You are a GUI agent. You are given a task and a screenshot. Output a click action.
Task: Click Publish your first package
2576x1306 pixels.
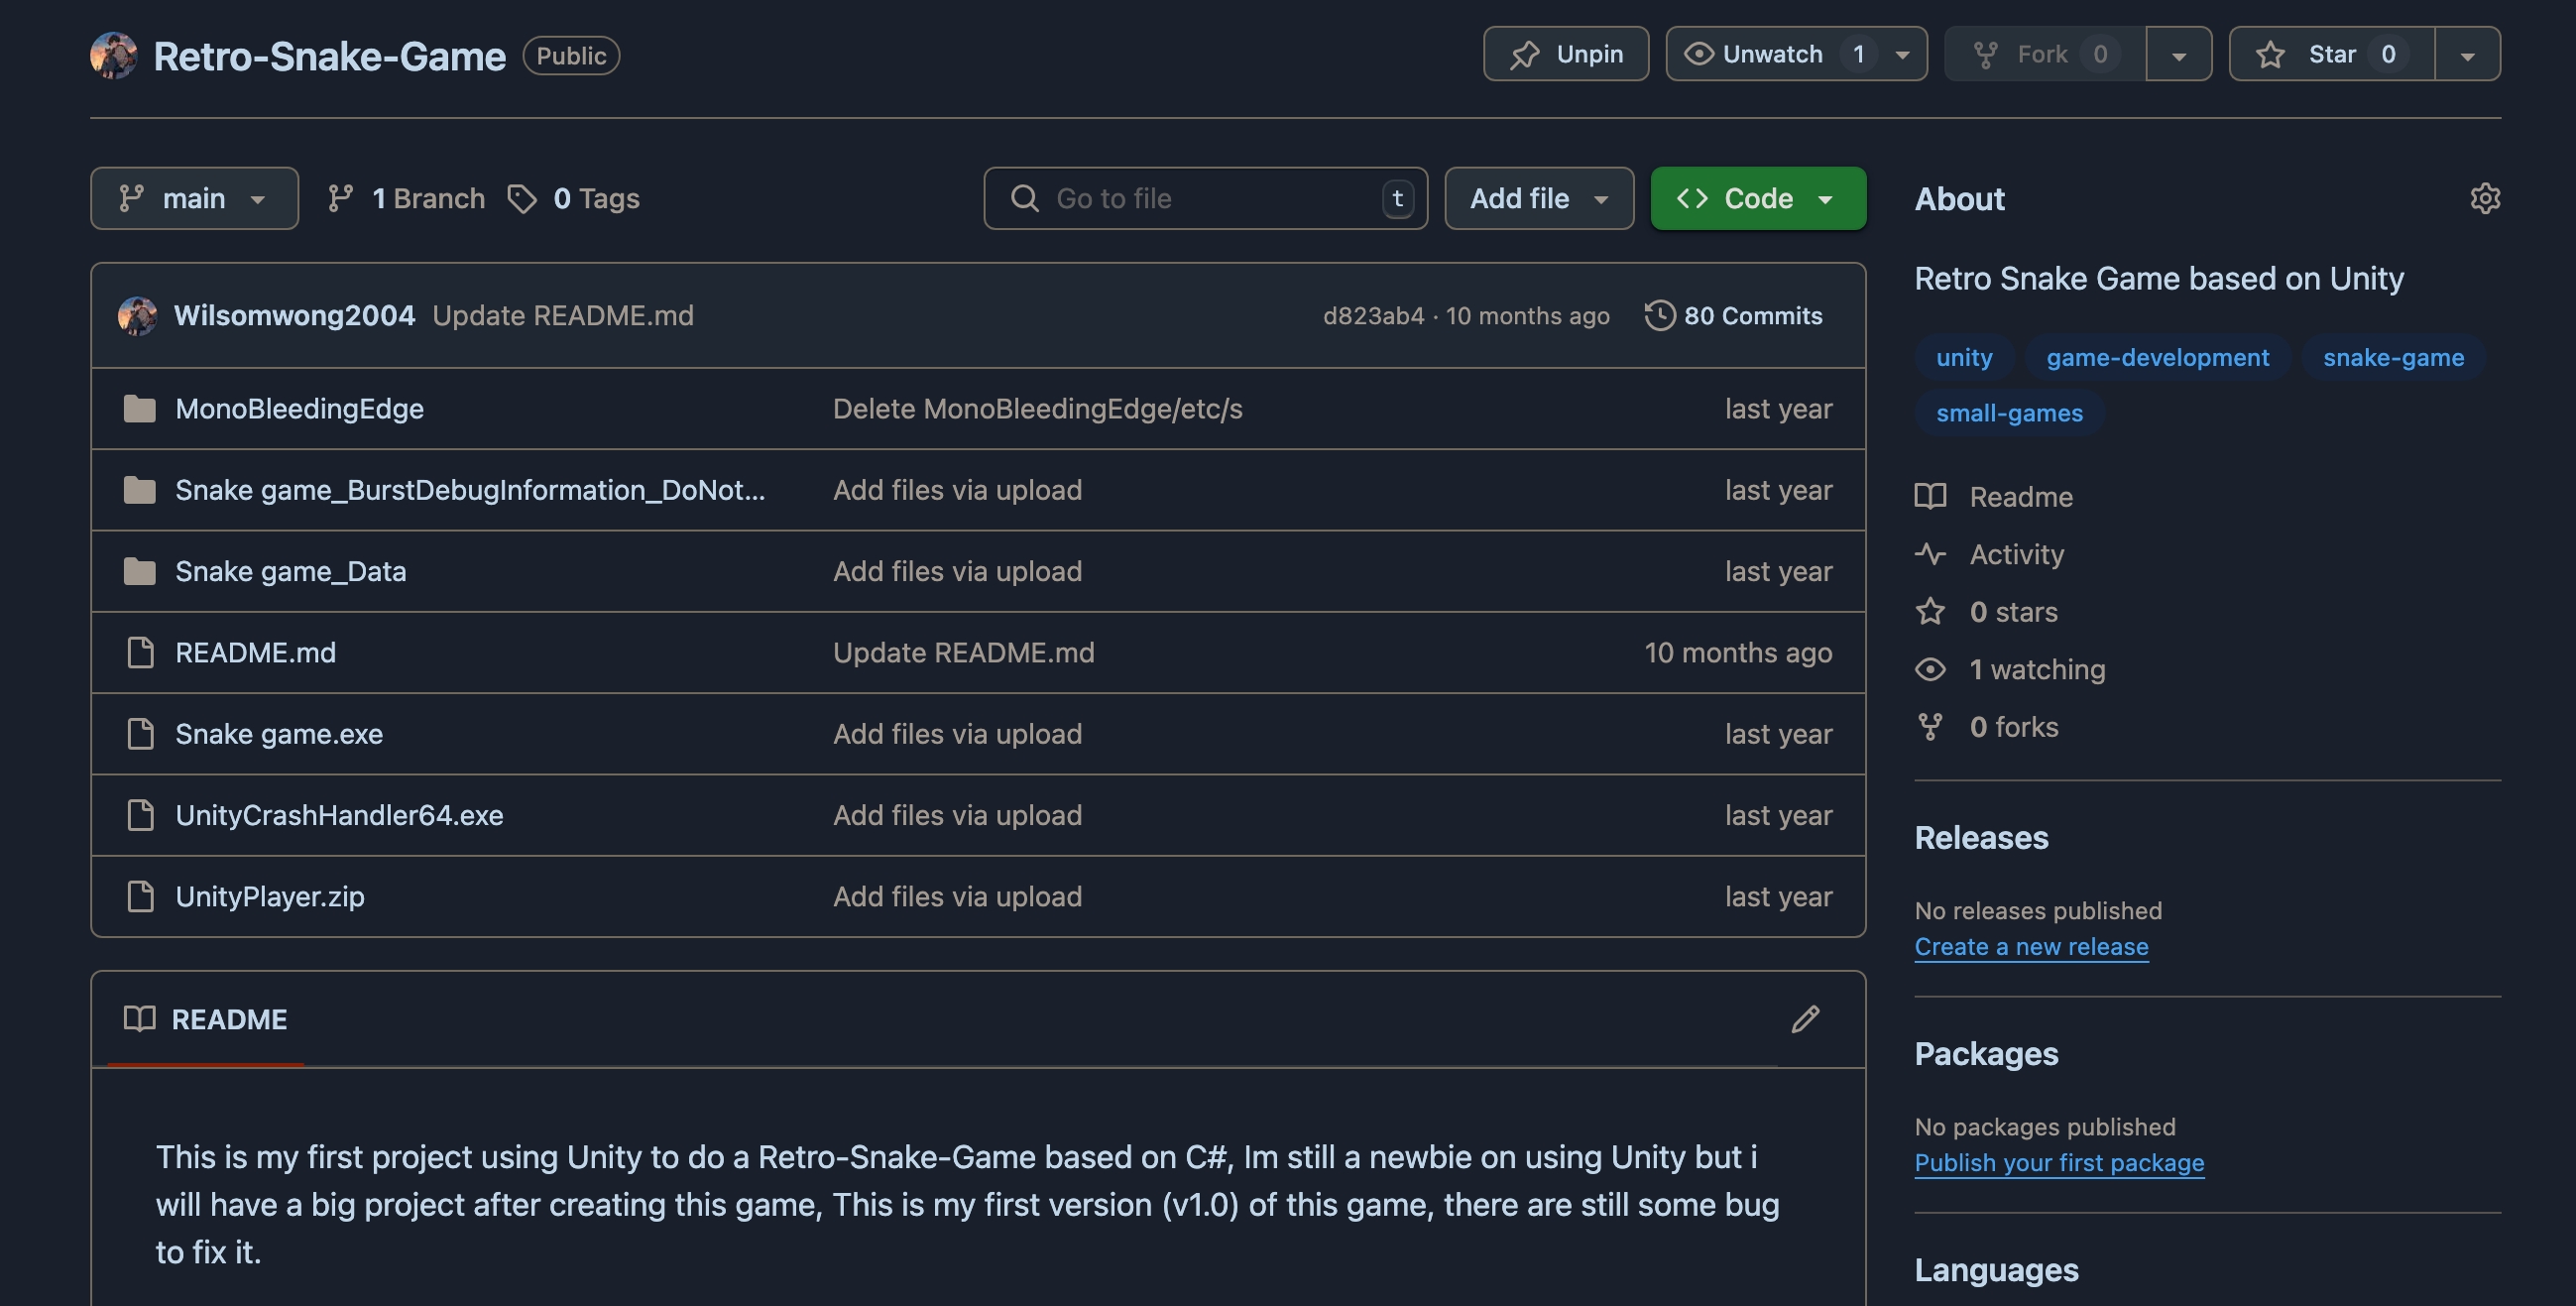click(x=2059, y=1162)
